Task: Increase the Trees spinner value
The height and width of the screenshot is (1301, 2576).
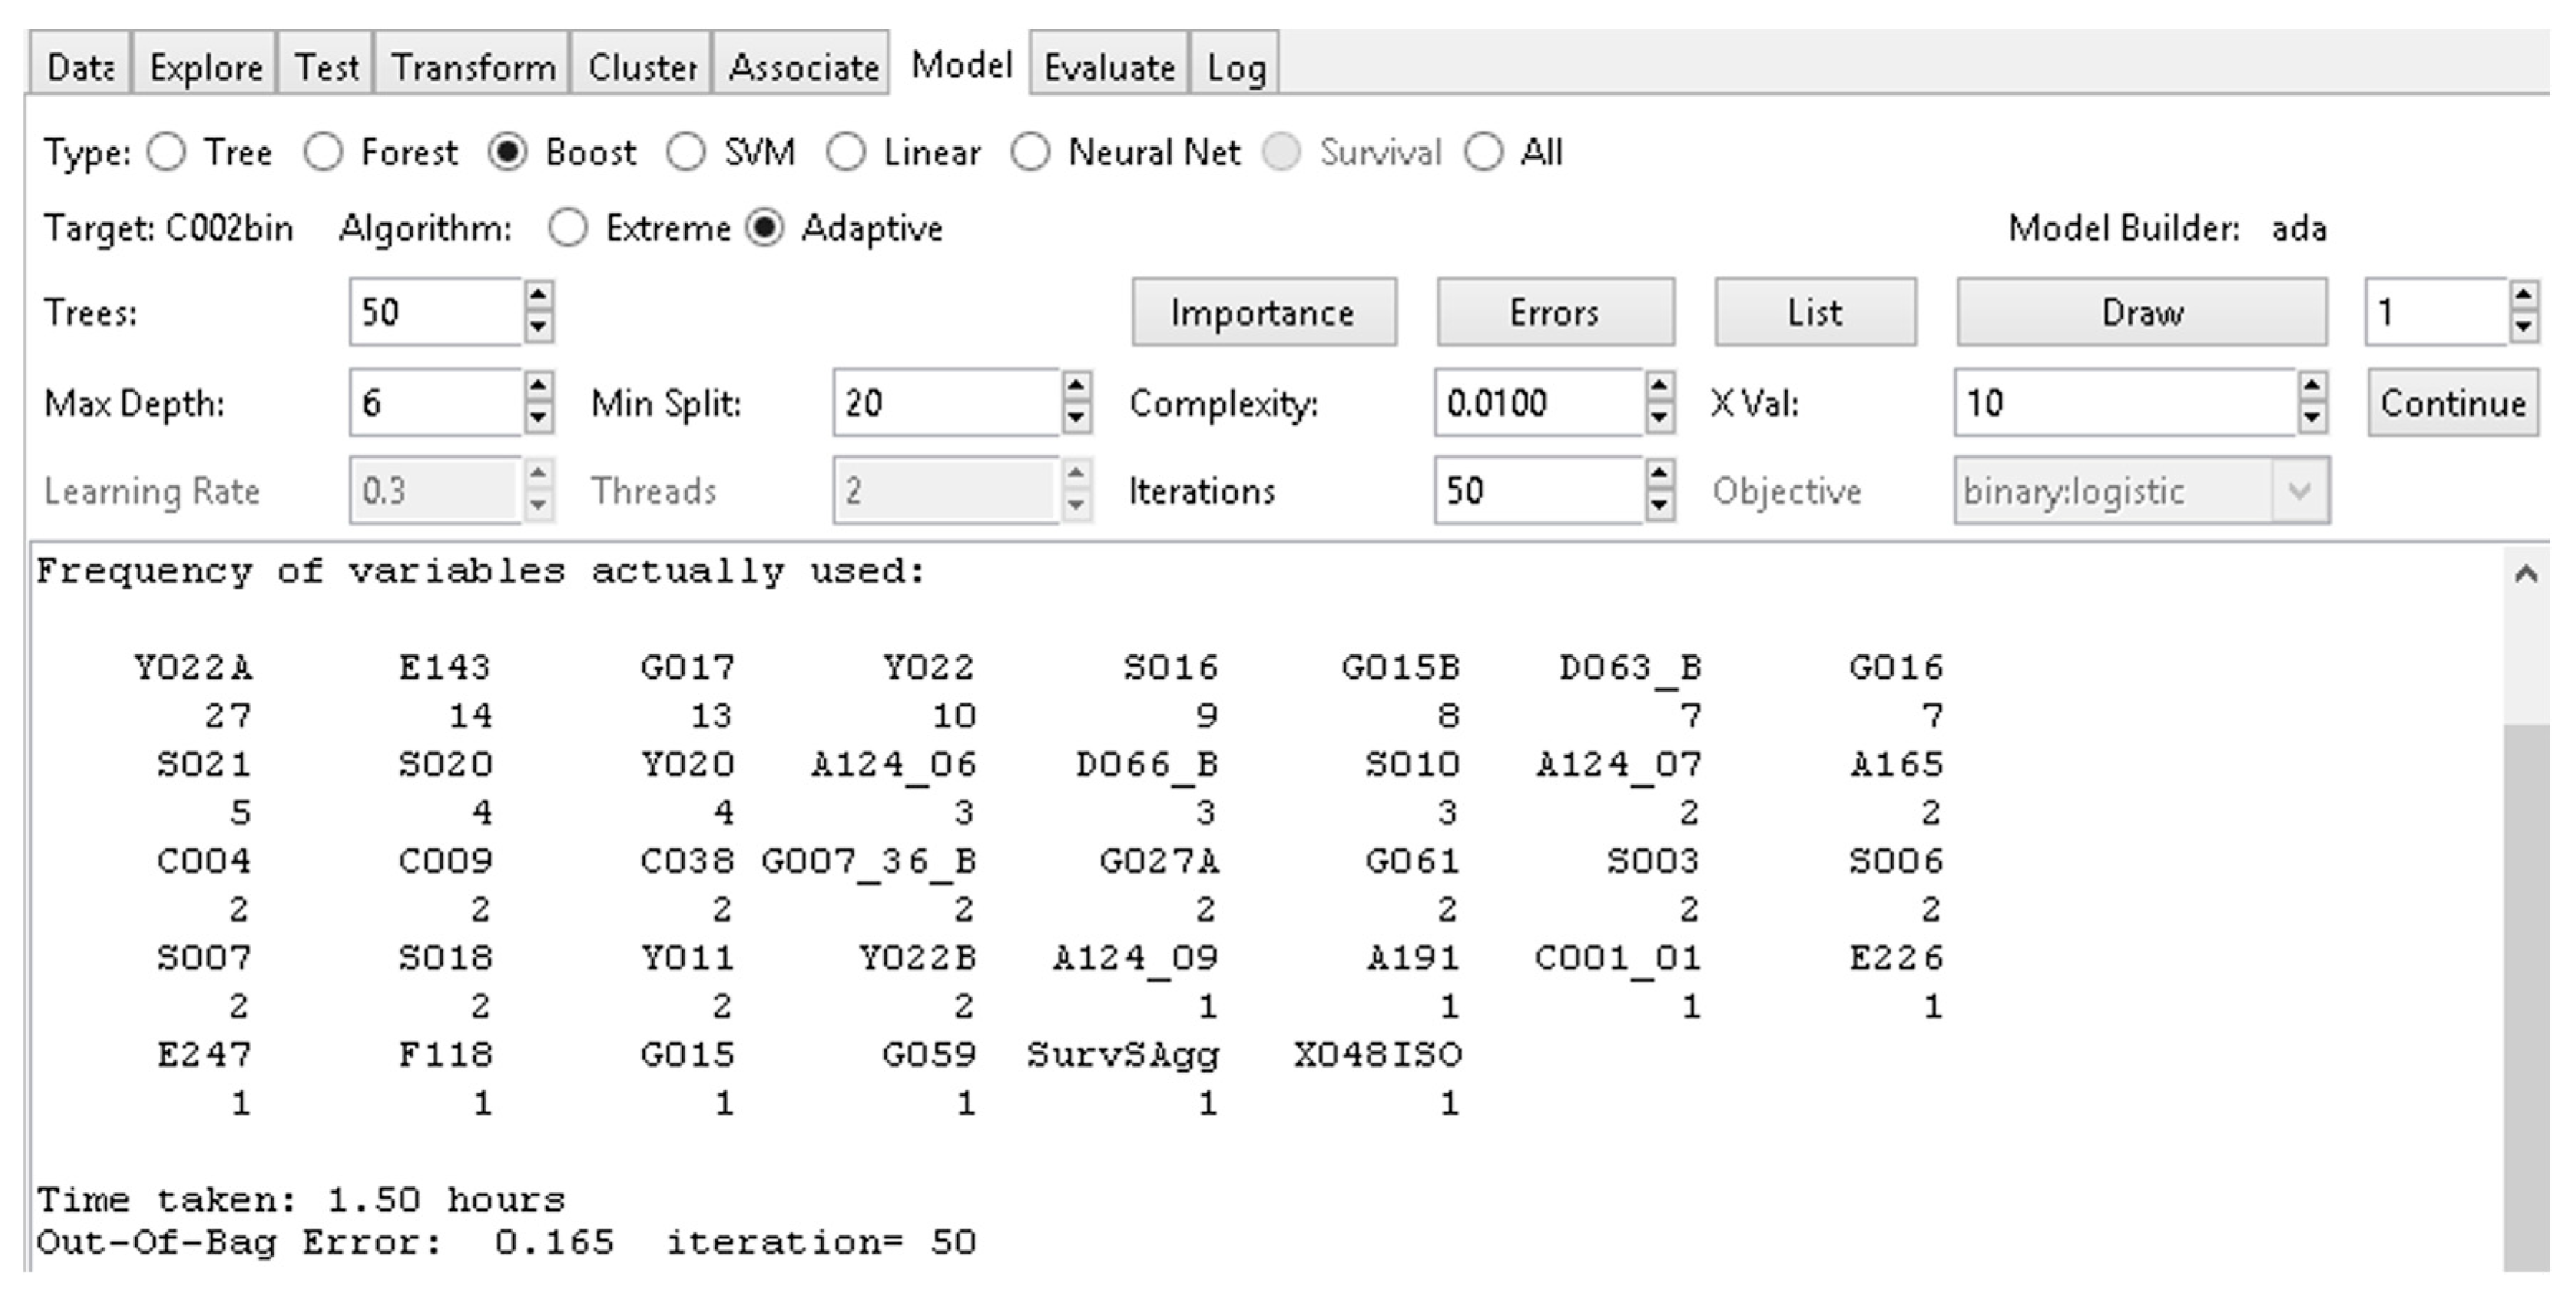Action: click(x=538, y=295)
